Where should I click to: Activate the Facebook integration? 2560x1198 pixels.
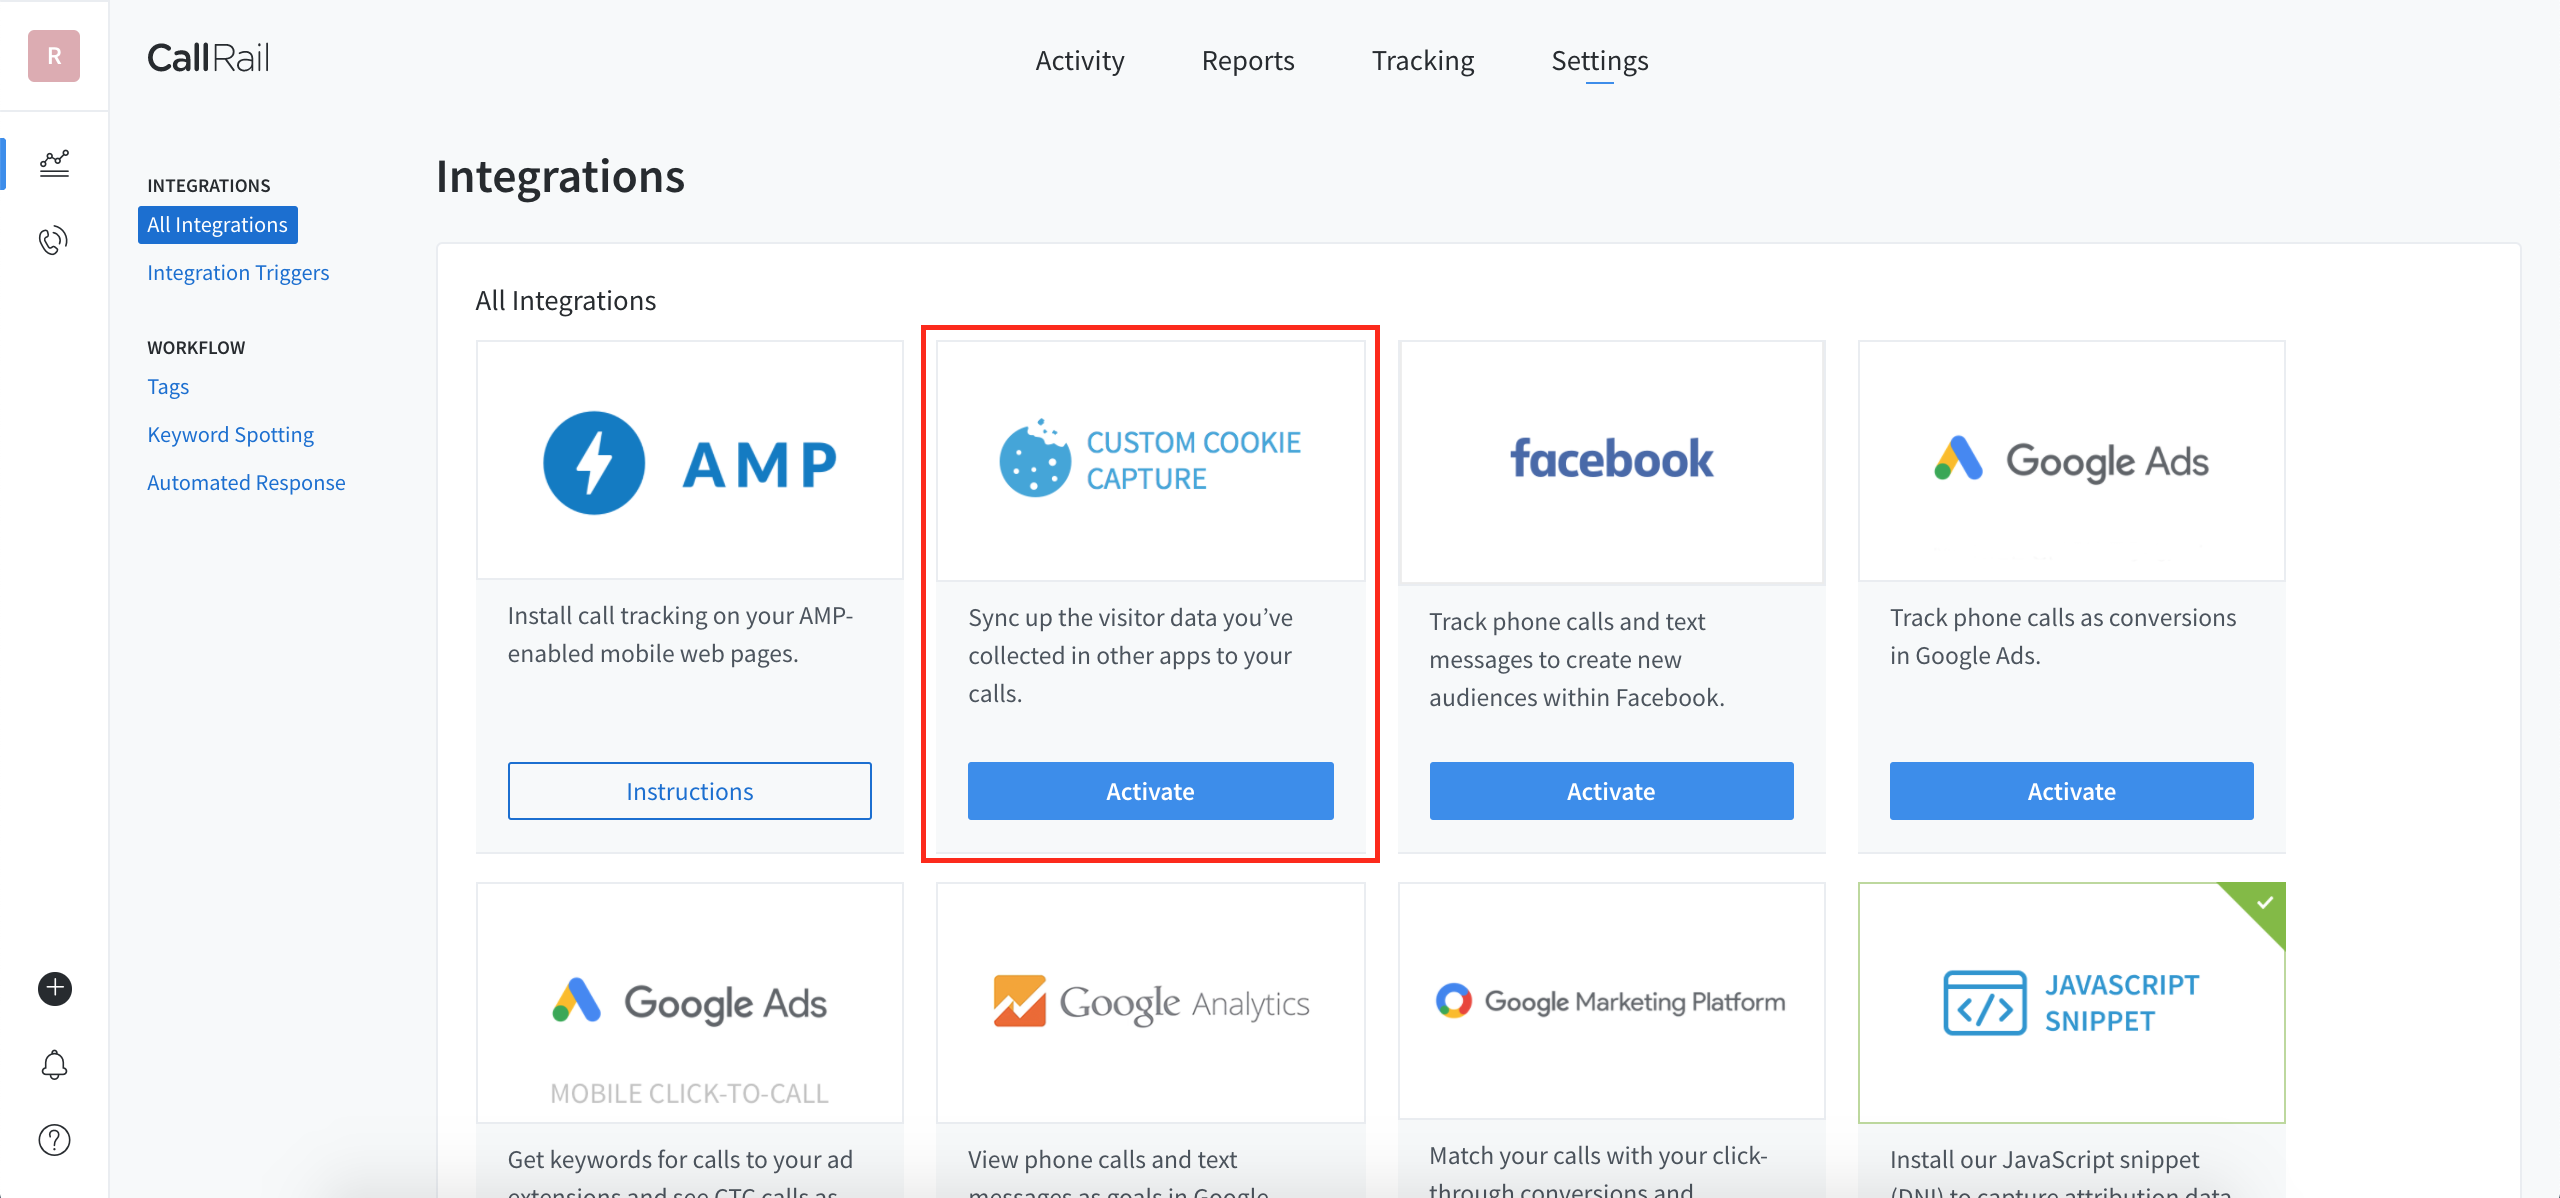1611,791
